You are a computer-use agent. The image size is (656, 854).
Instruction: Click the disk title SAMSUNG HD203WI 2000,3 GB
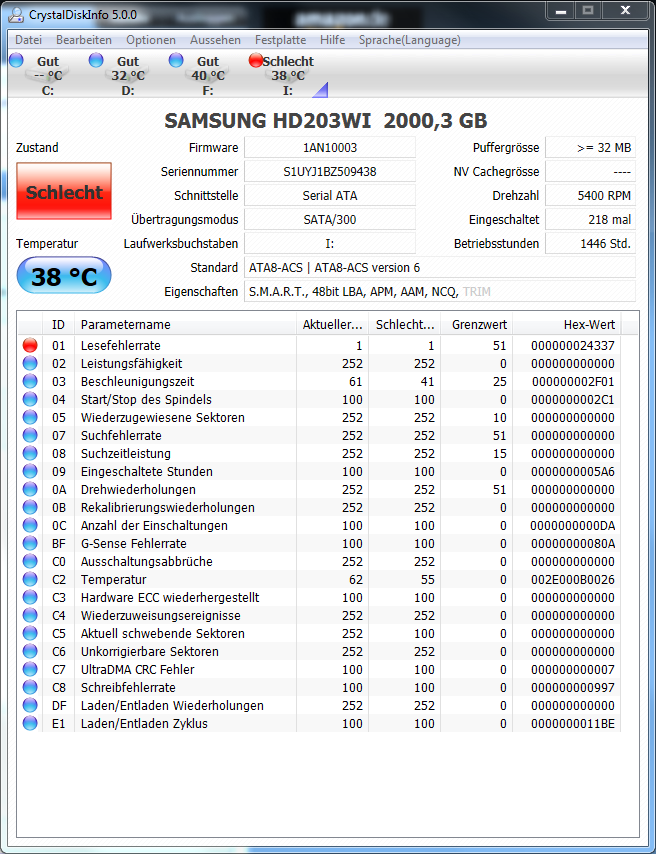(325, 120)
